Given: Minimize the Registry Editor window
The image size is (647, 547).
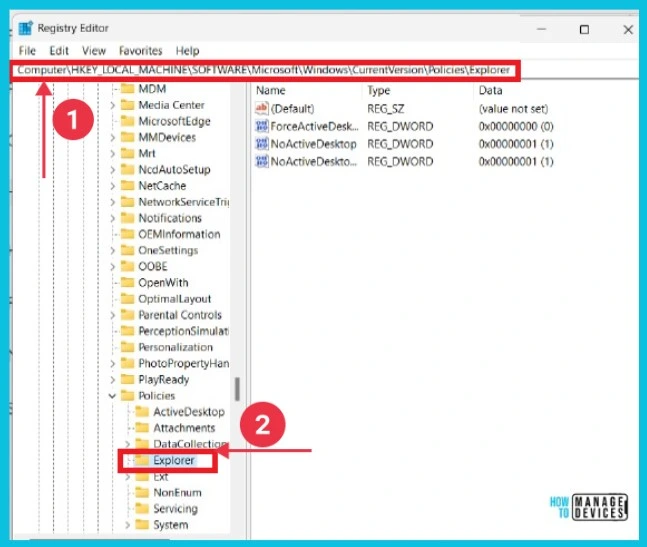Looking at the screenshot, I should click(x=541, y=30).
